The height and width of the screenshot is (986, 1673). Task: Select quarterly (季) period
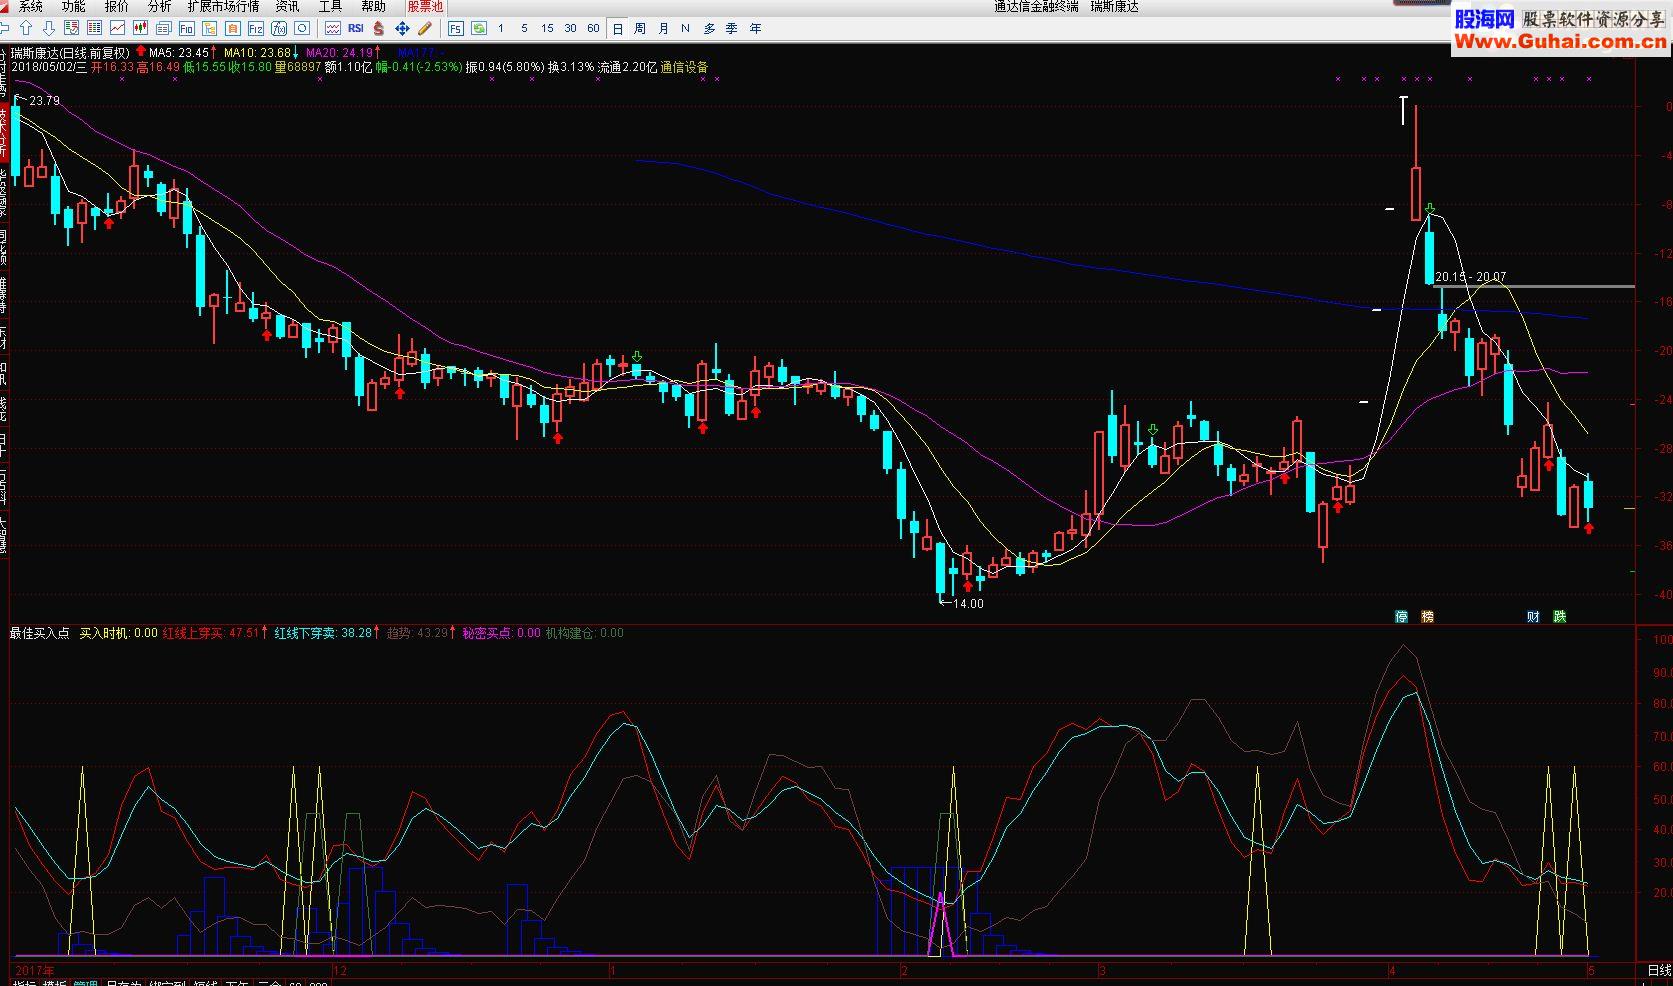pyautogui.click(x=732, y=29)
